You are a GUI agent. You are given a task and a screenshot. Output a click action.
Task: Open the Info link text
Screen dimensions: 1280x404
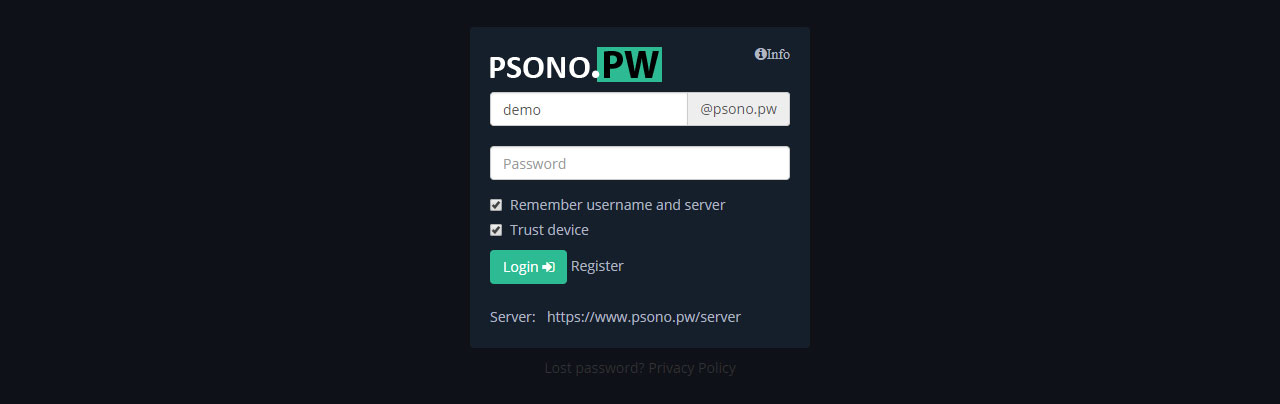coord(778,54)
